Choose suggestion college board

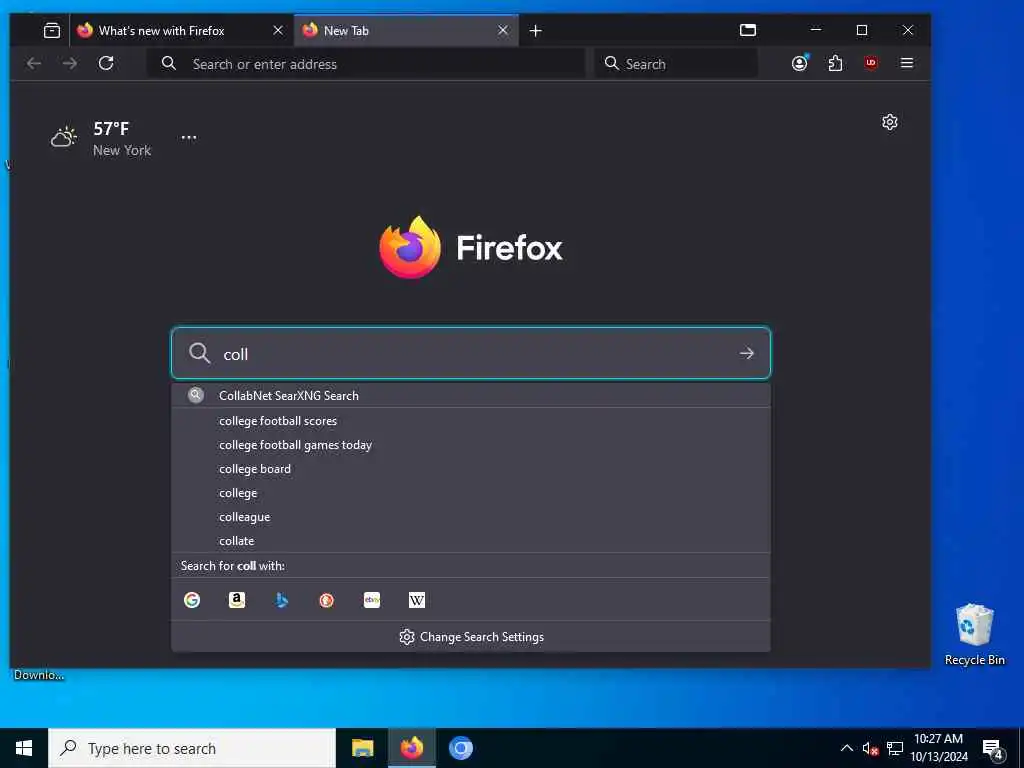[470, 469]
